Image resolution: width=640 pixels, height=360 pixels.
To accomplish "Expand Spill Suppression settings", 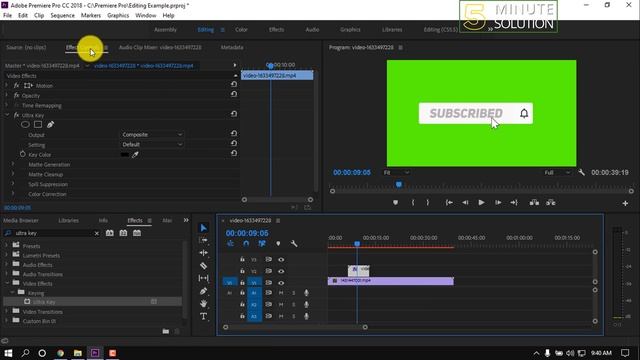I will pos(13,184).
